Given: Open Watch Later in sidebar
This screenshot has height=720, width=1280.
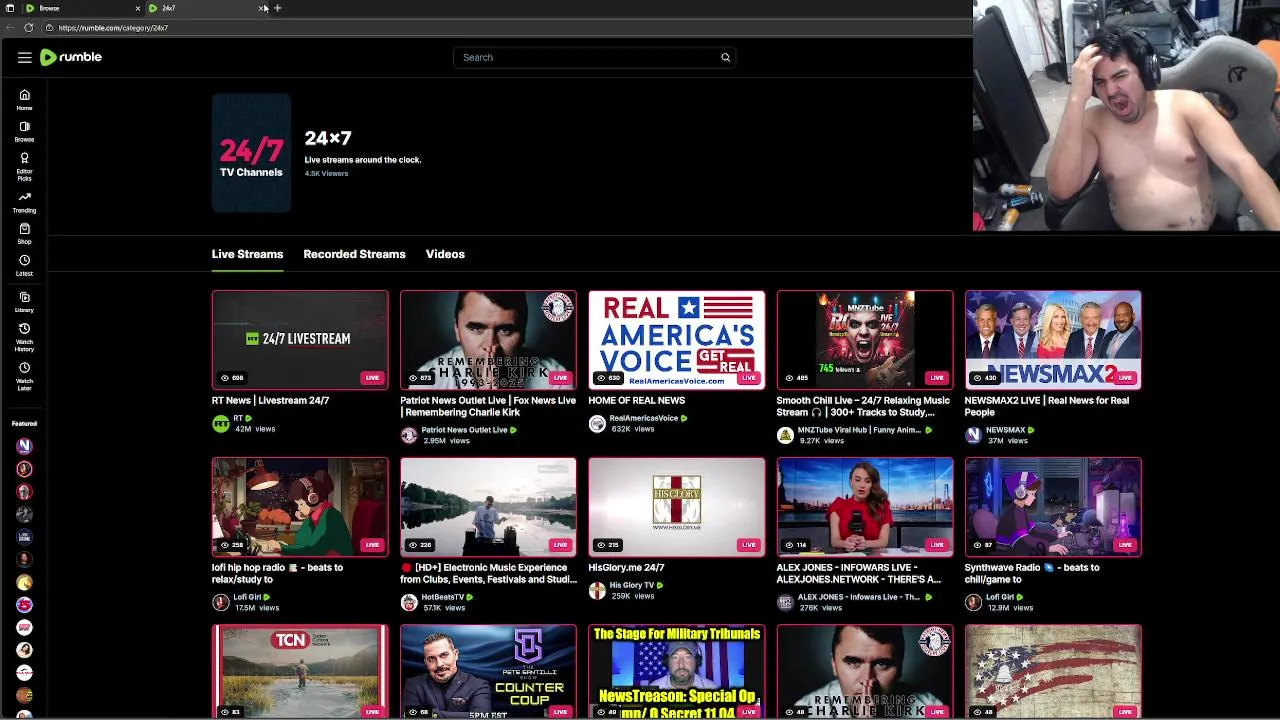Looking at the screenshot, I should [24, 376].
